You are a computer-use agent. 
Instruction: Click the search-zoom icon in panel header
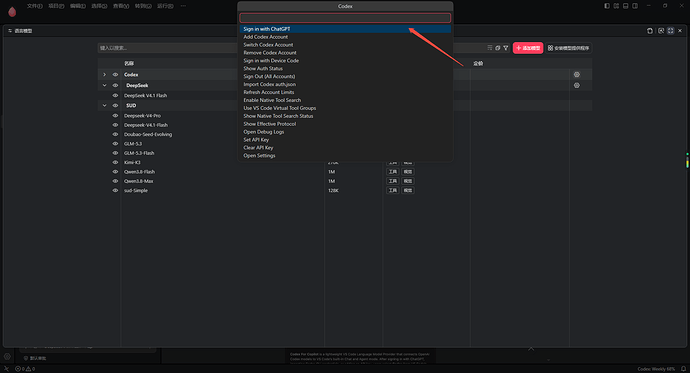pyautogui.click(x=661, y=31)
